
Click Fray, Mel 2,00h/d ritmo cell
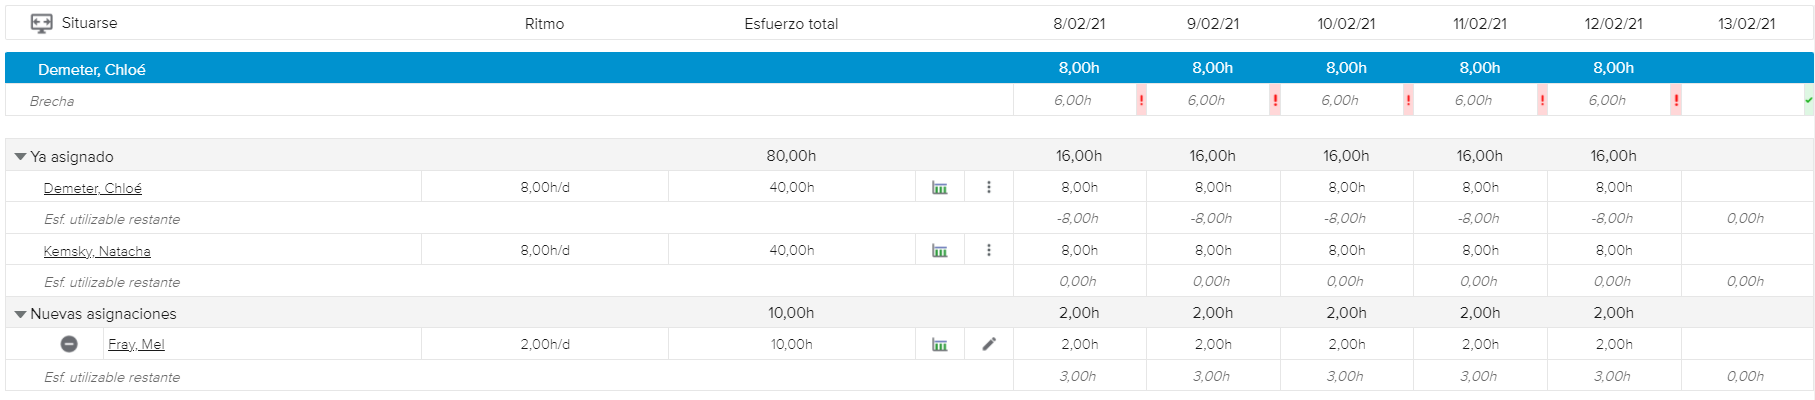(545, 345)
